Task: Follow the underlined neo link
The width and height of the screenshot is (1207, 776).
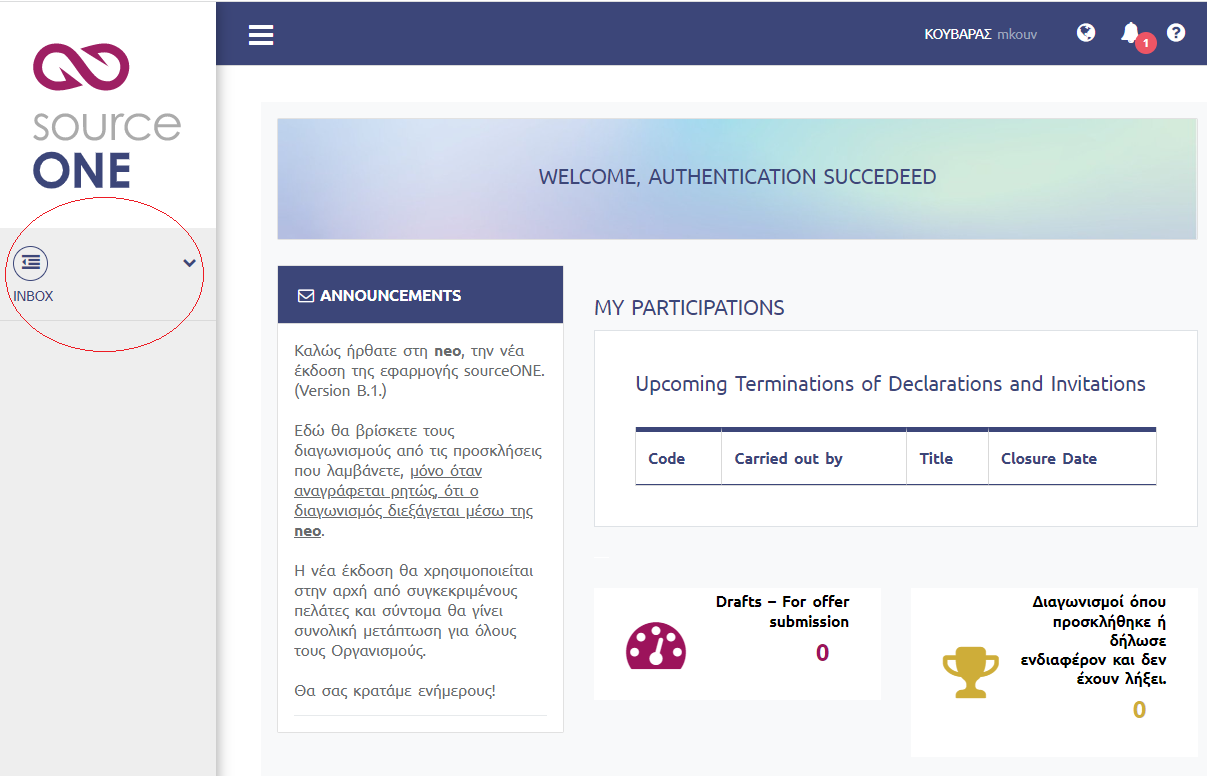Action: pyautogui.click(x=307, y=530)
